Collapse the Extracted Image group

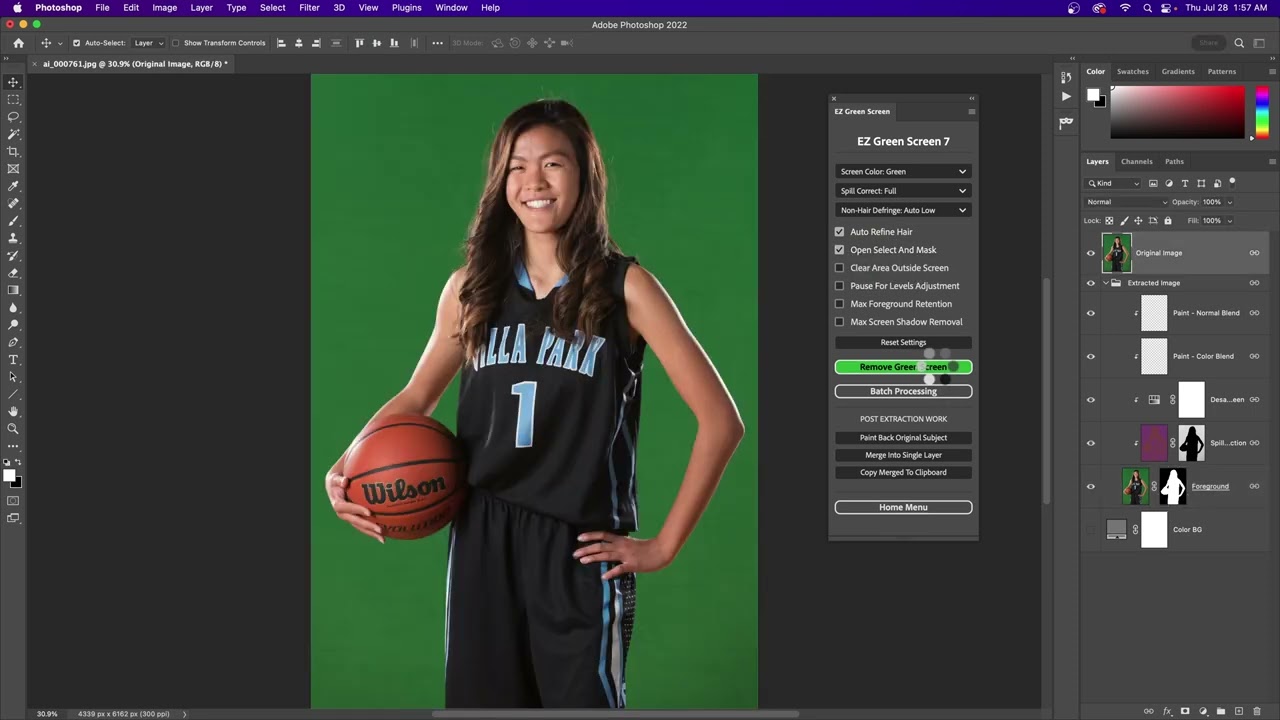click(x=1106, y=283)
